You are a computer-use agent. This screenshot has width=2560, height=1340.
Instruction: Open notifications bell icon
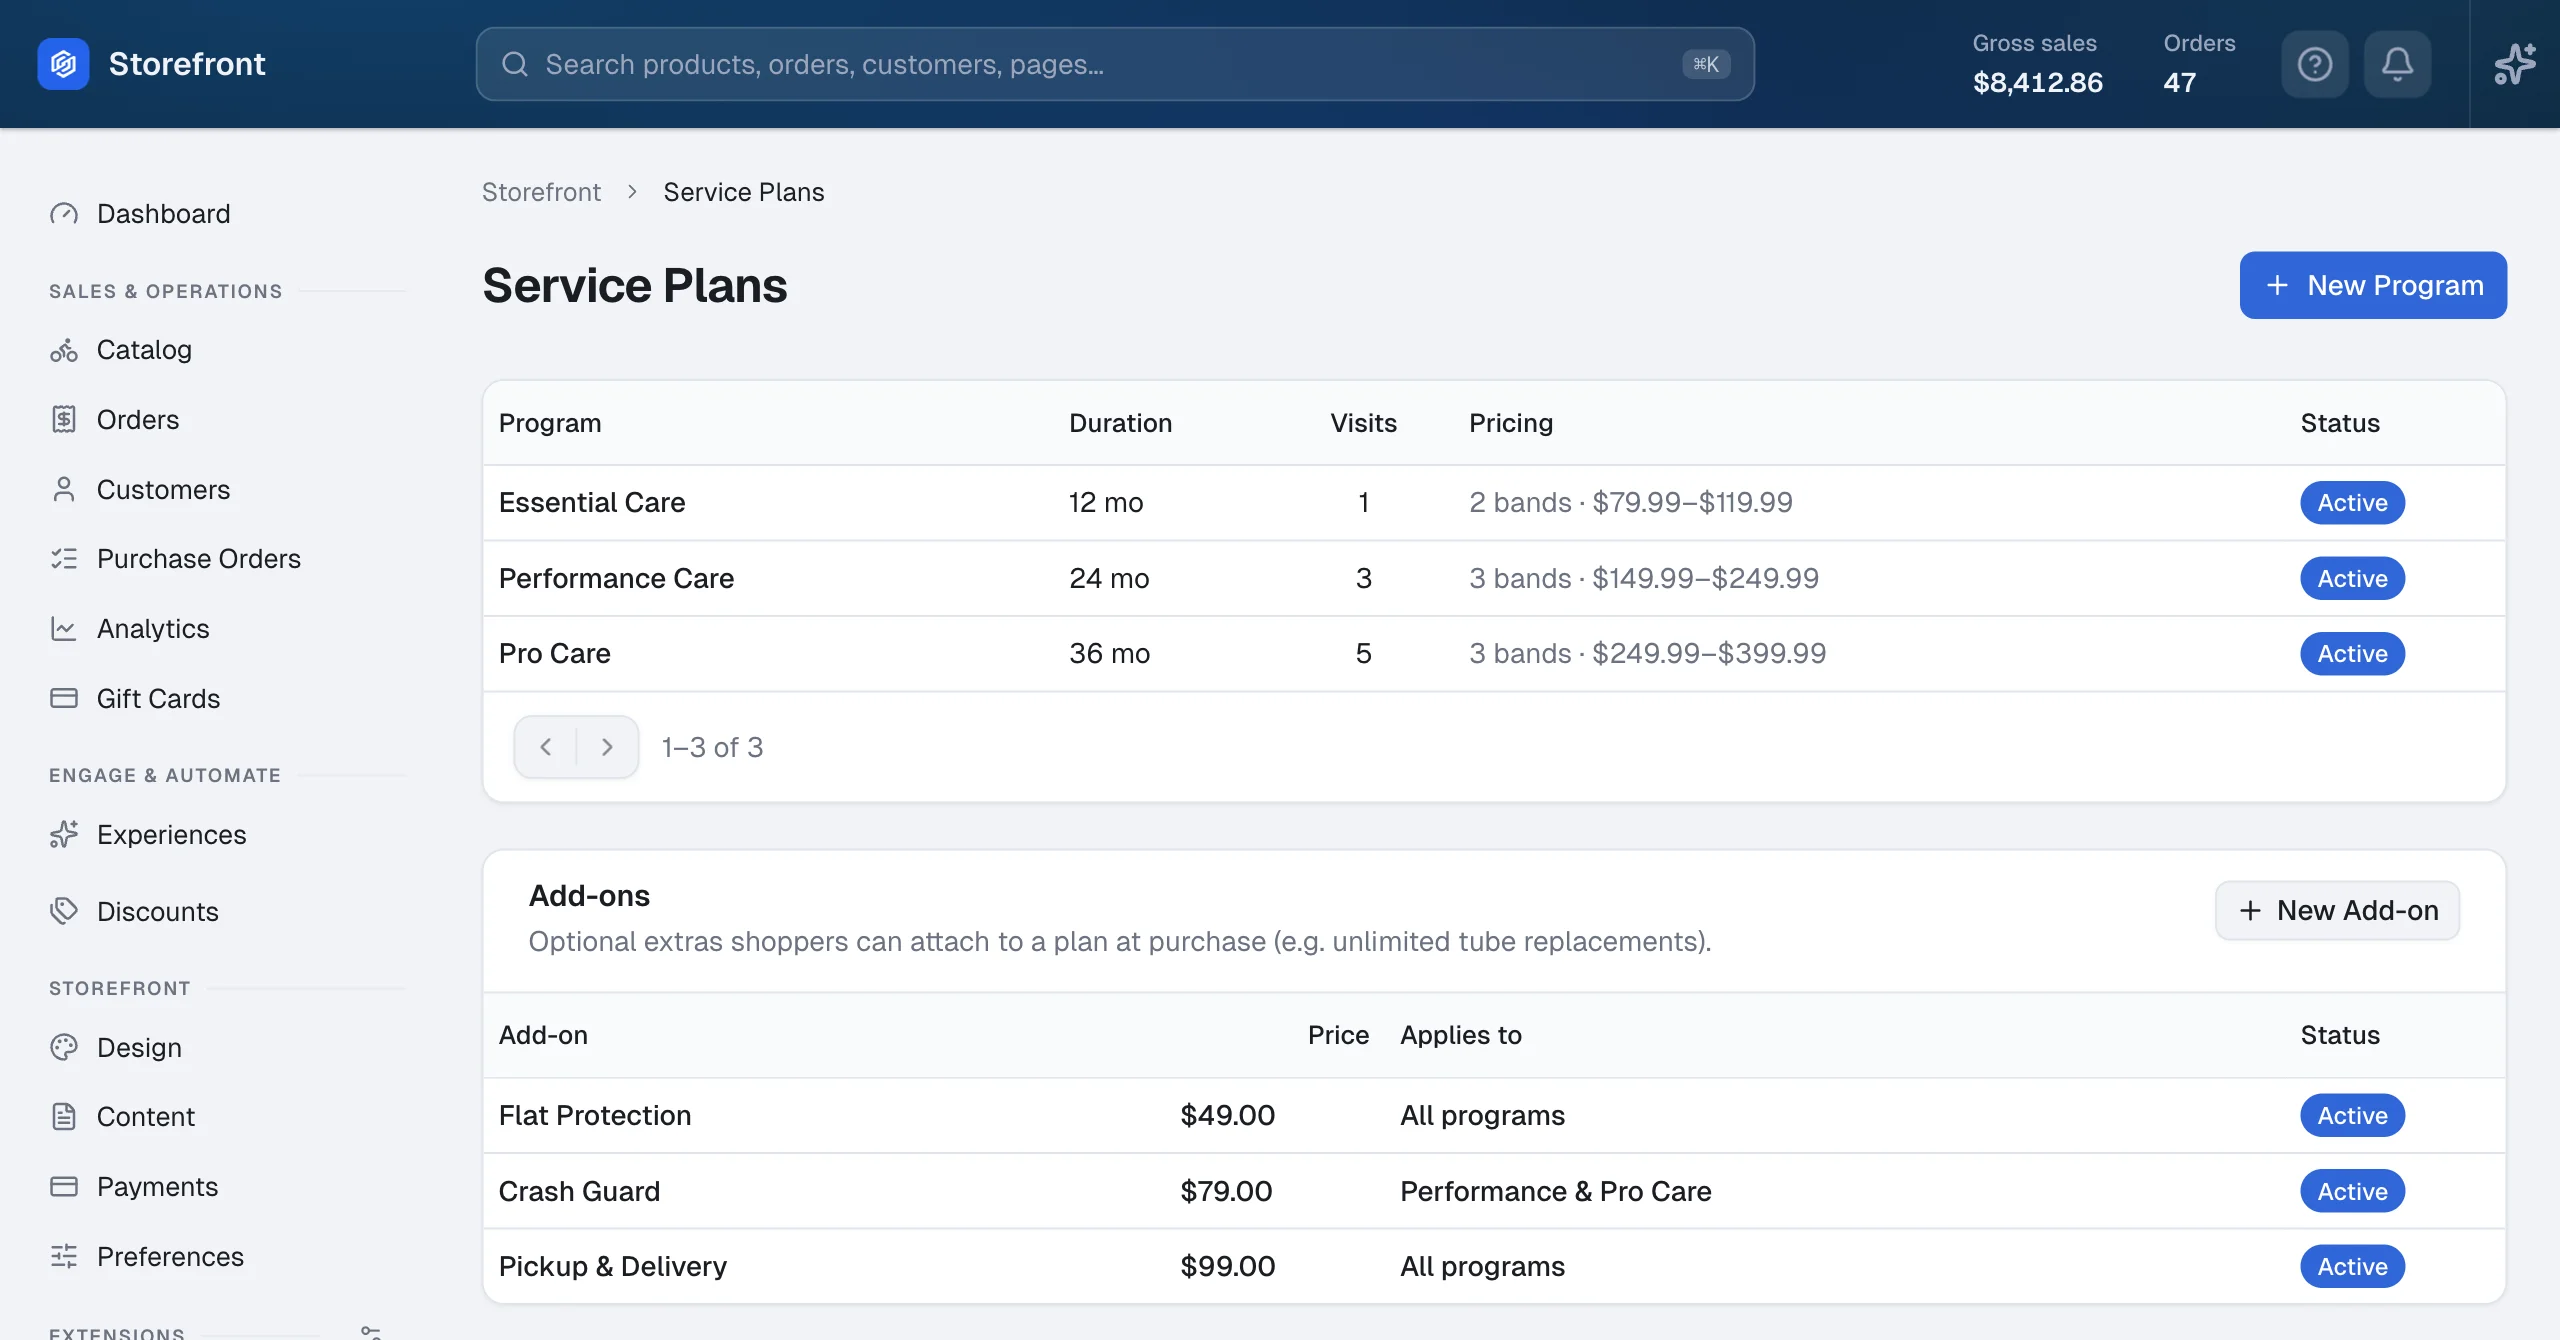click(2397, 64)
